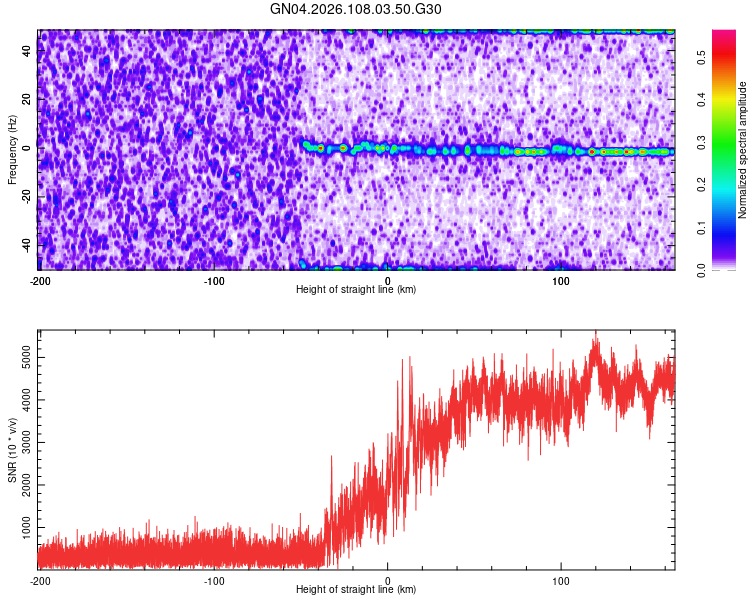Click the 1000 tick on the SNR axis
Viewport: 750px width, 600px height.
(27, 527)
